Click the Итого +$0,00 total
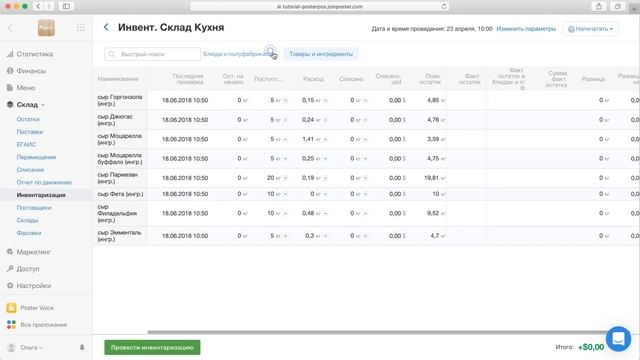Image resolution: width=640 pixels, height=360 pixels. tap(580, 347)
